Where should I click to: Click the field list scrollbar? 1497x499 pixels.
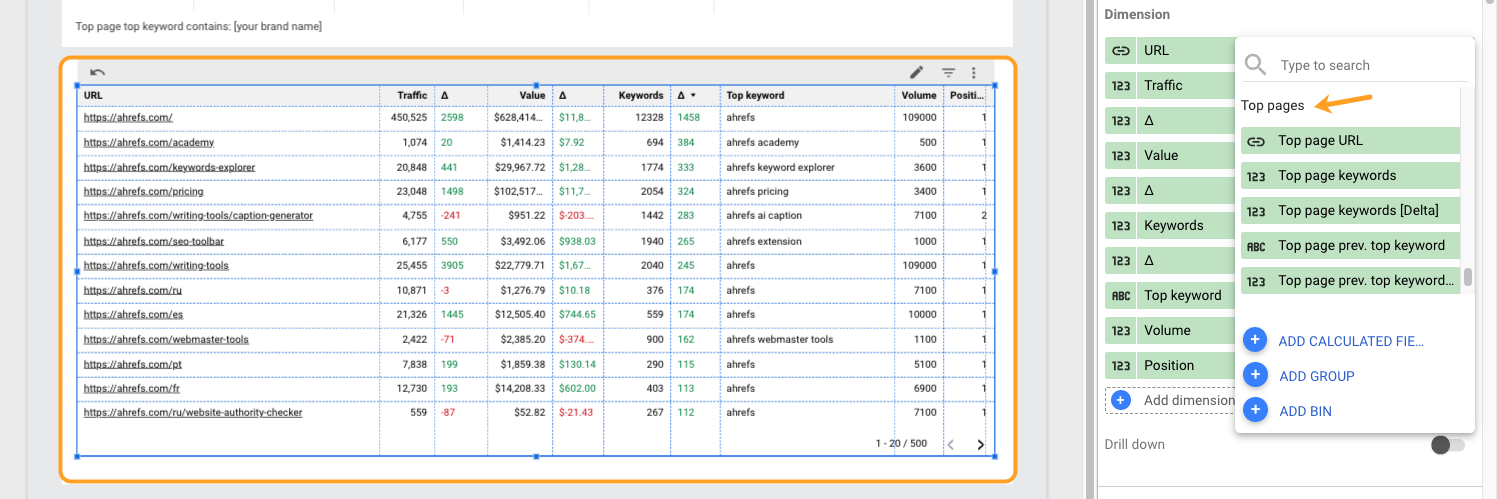(1468, 277)
